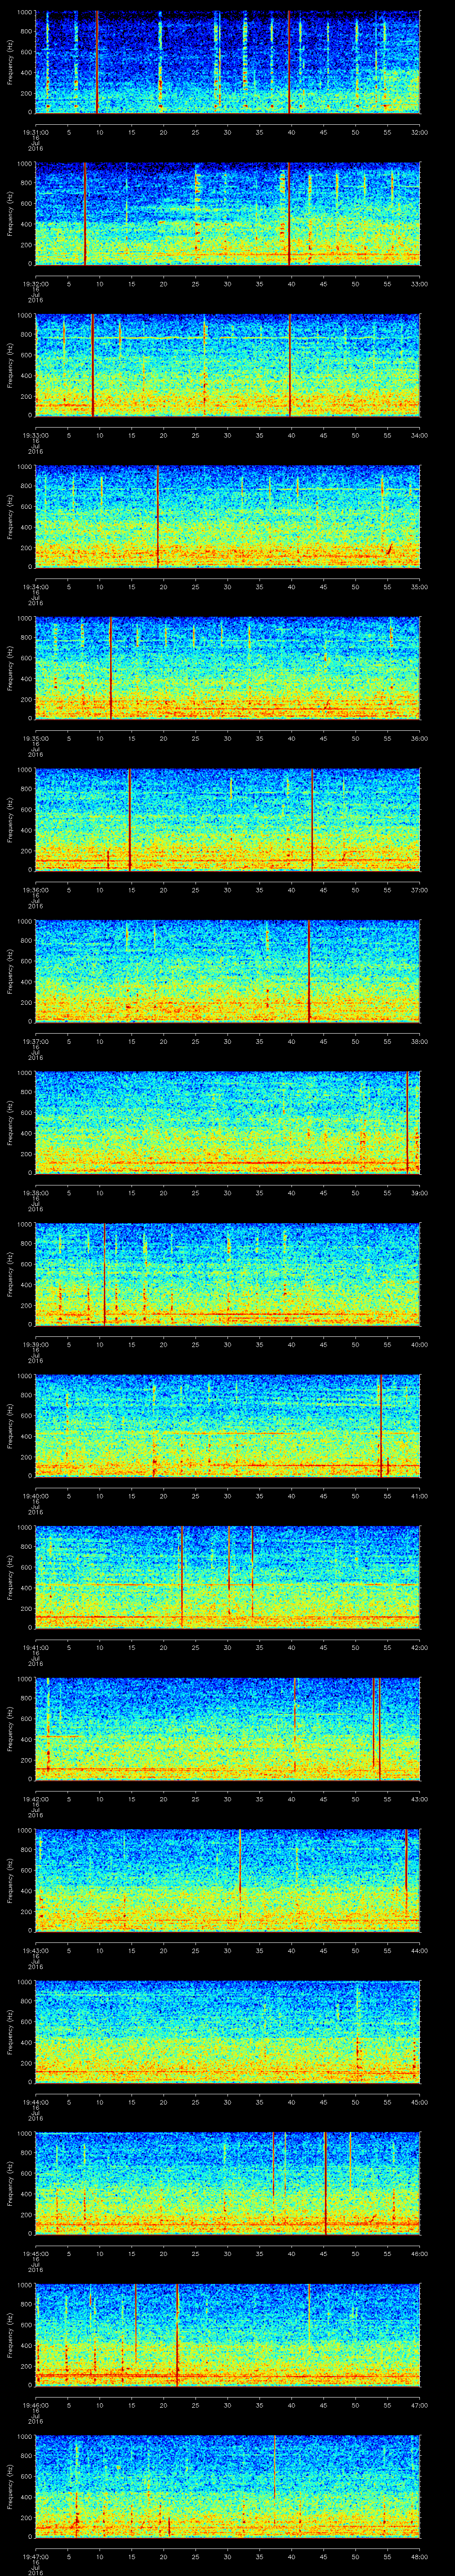Click the 19:45:00 spectrogram plot
455x2576 pixels.
point(228,2183)
